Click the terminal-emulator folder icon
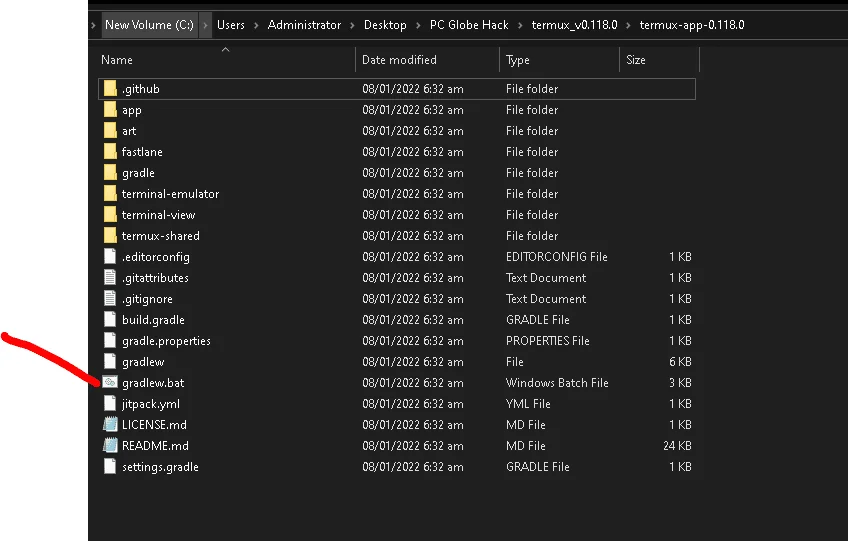The height and width of the screenshot is (541, 848). point(110,194)
